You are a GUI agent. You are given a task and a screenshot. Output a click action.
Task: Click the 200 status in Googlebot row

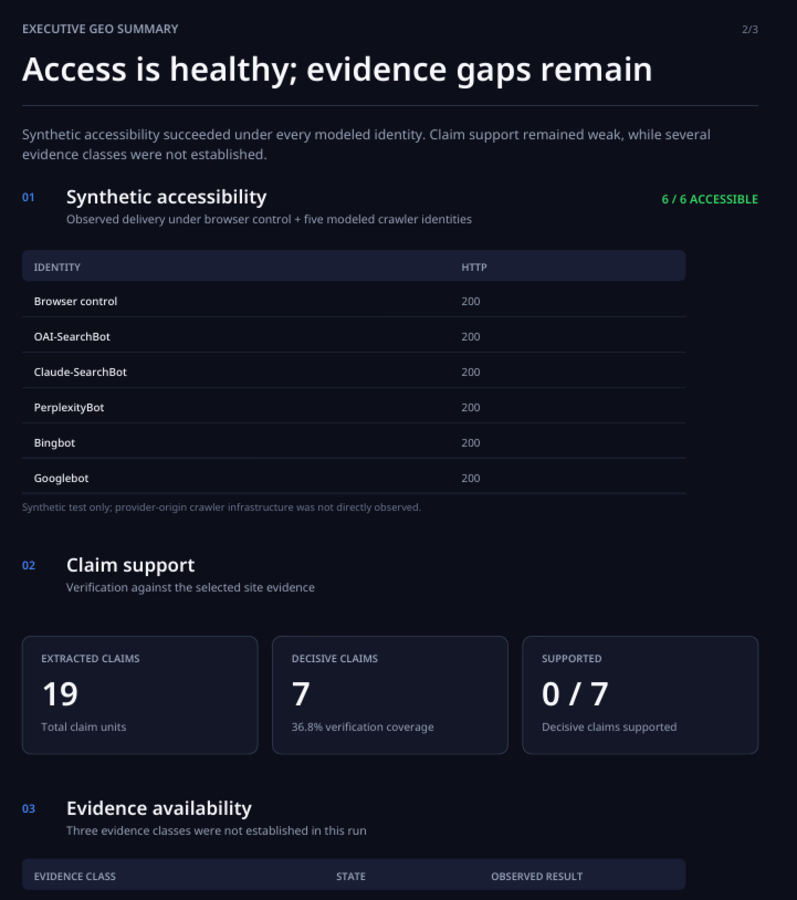click(471, 478)
